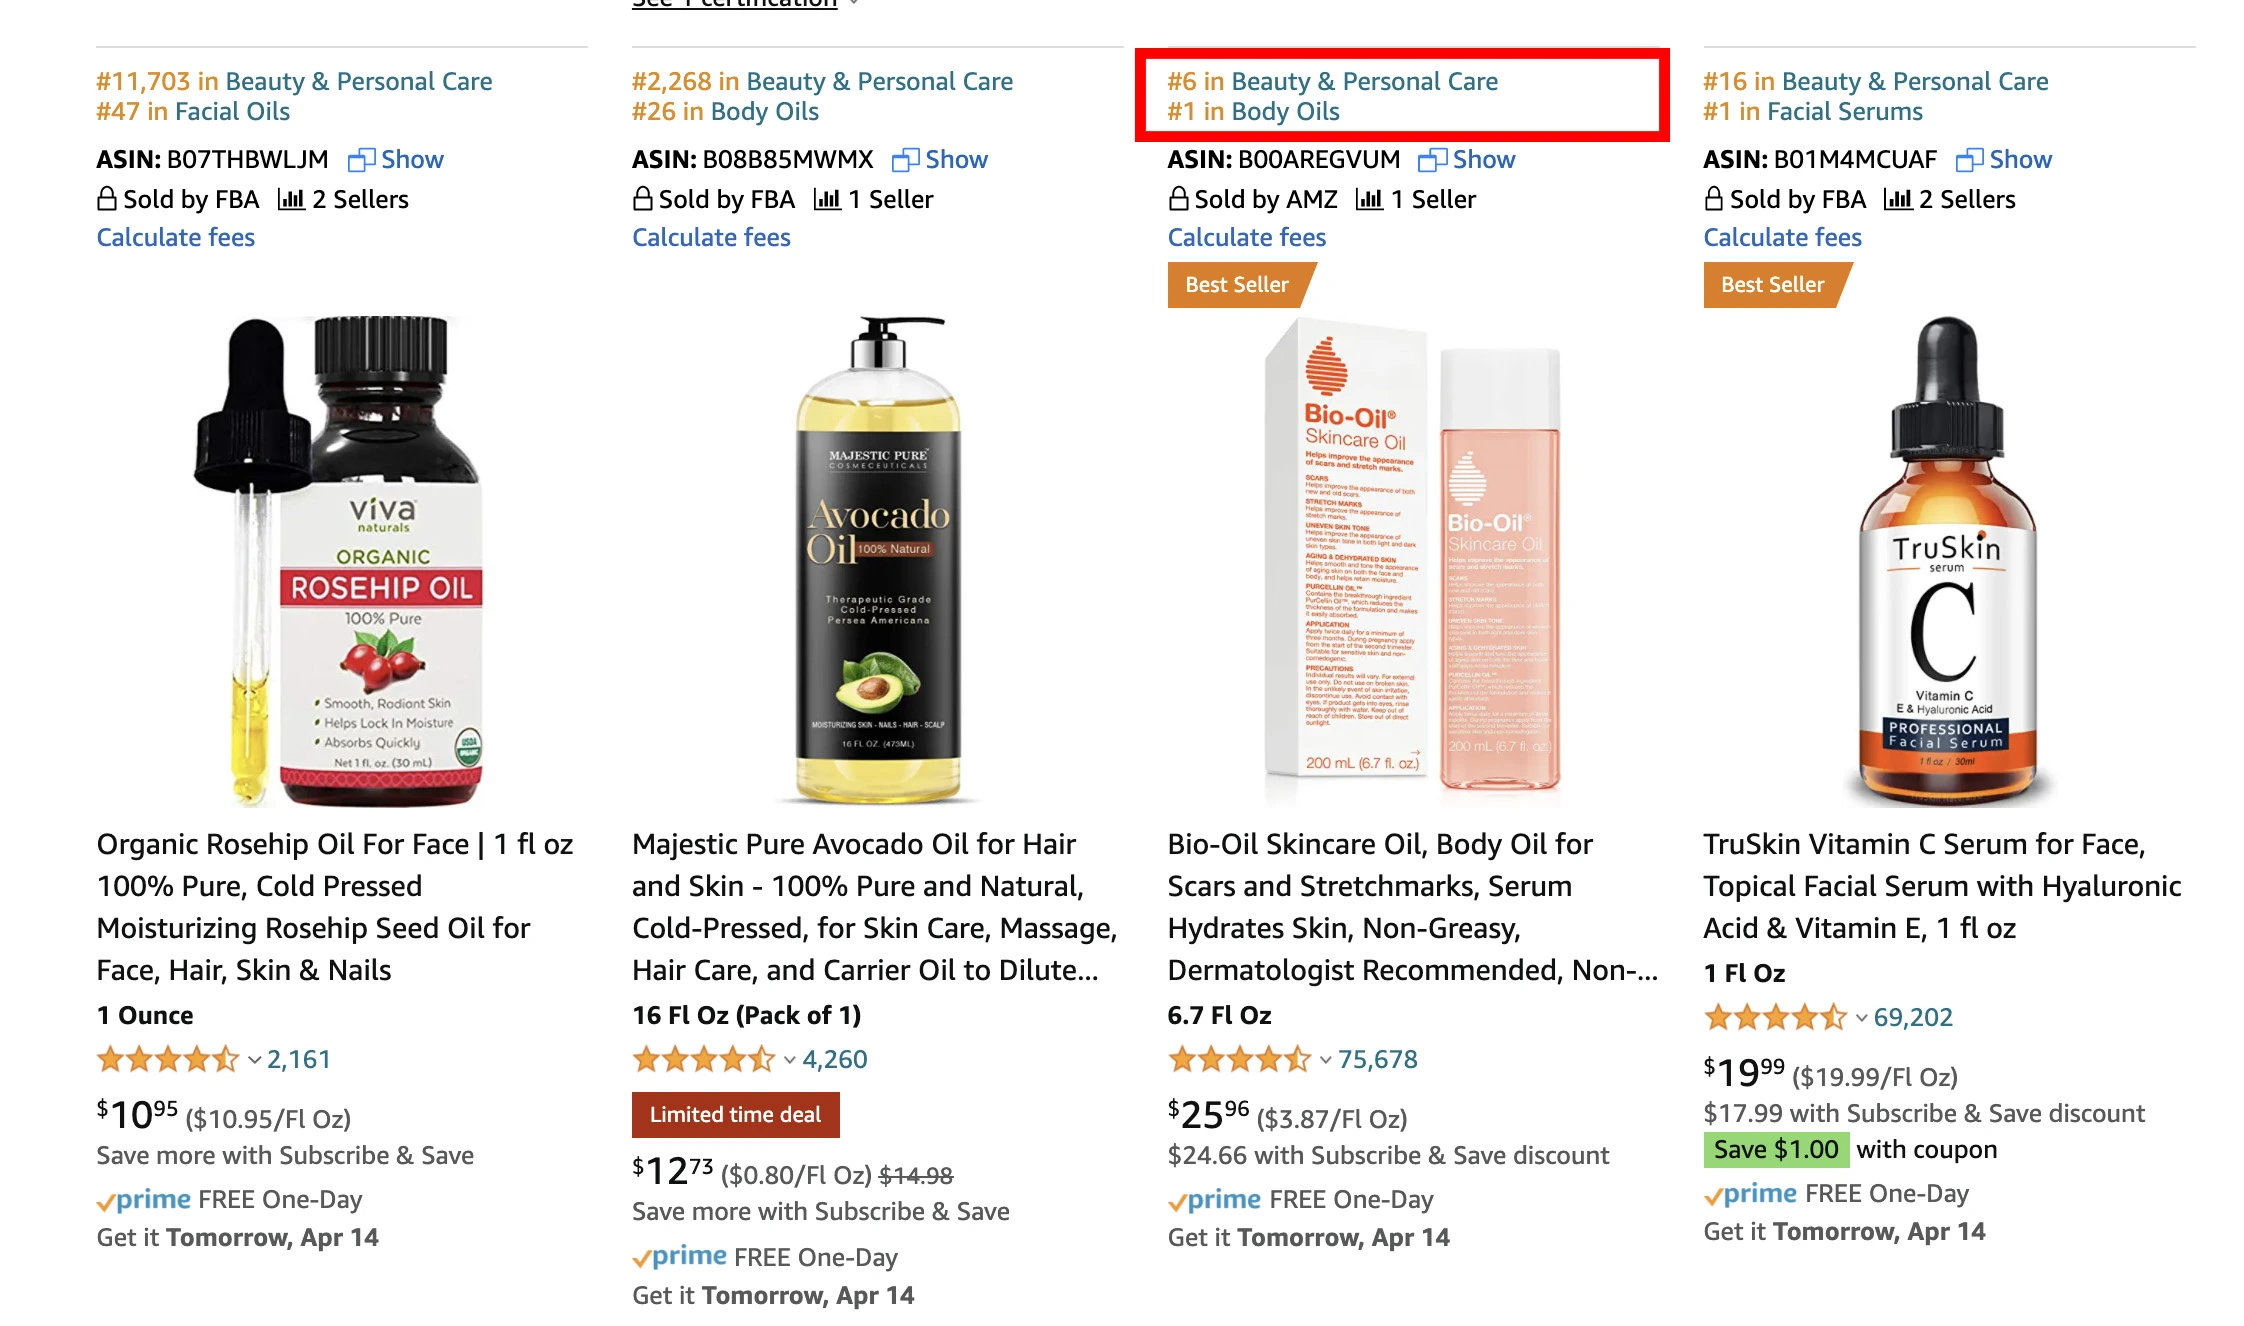2244x1326 pixels.
Task: Click the sellers chart icon for TruSkin serum
Action: [x=1897, y=200]
